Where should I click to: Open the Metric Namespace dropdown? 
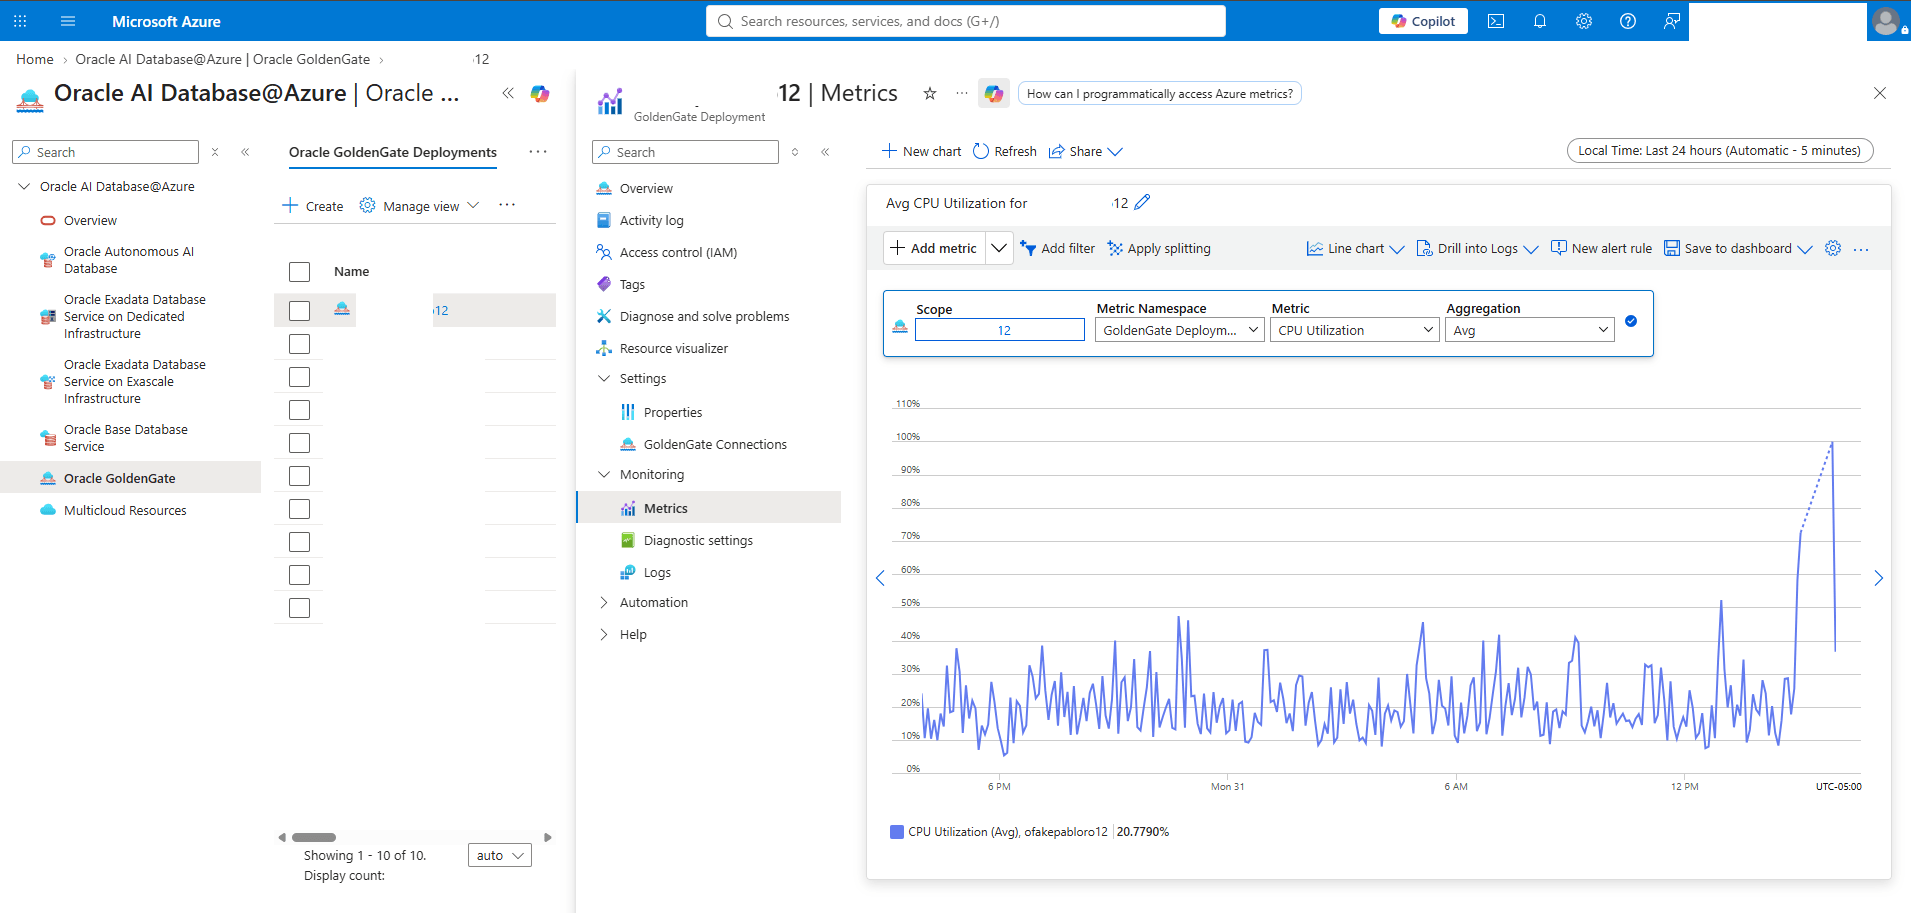pyautogui.click(x=1180, y=330)
